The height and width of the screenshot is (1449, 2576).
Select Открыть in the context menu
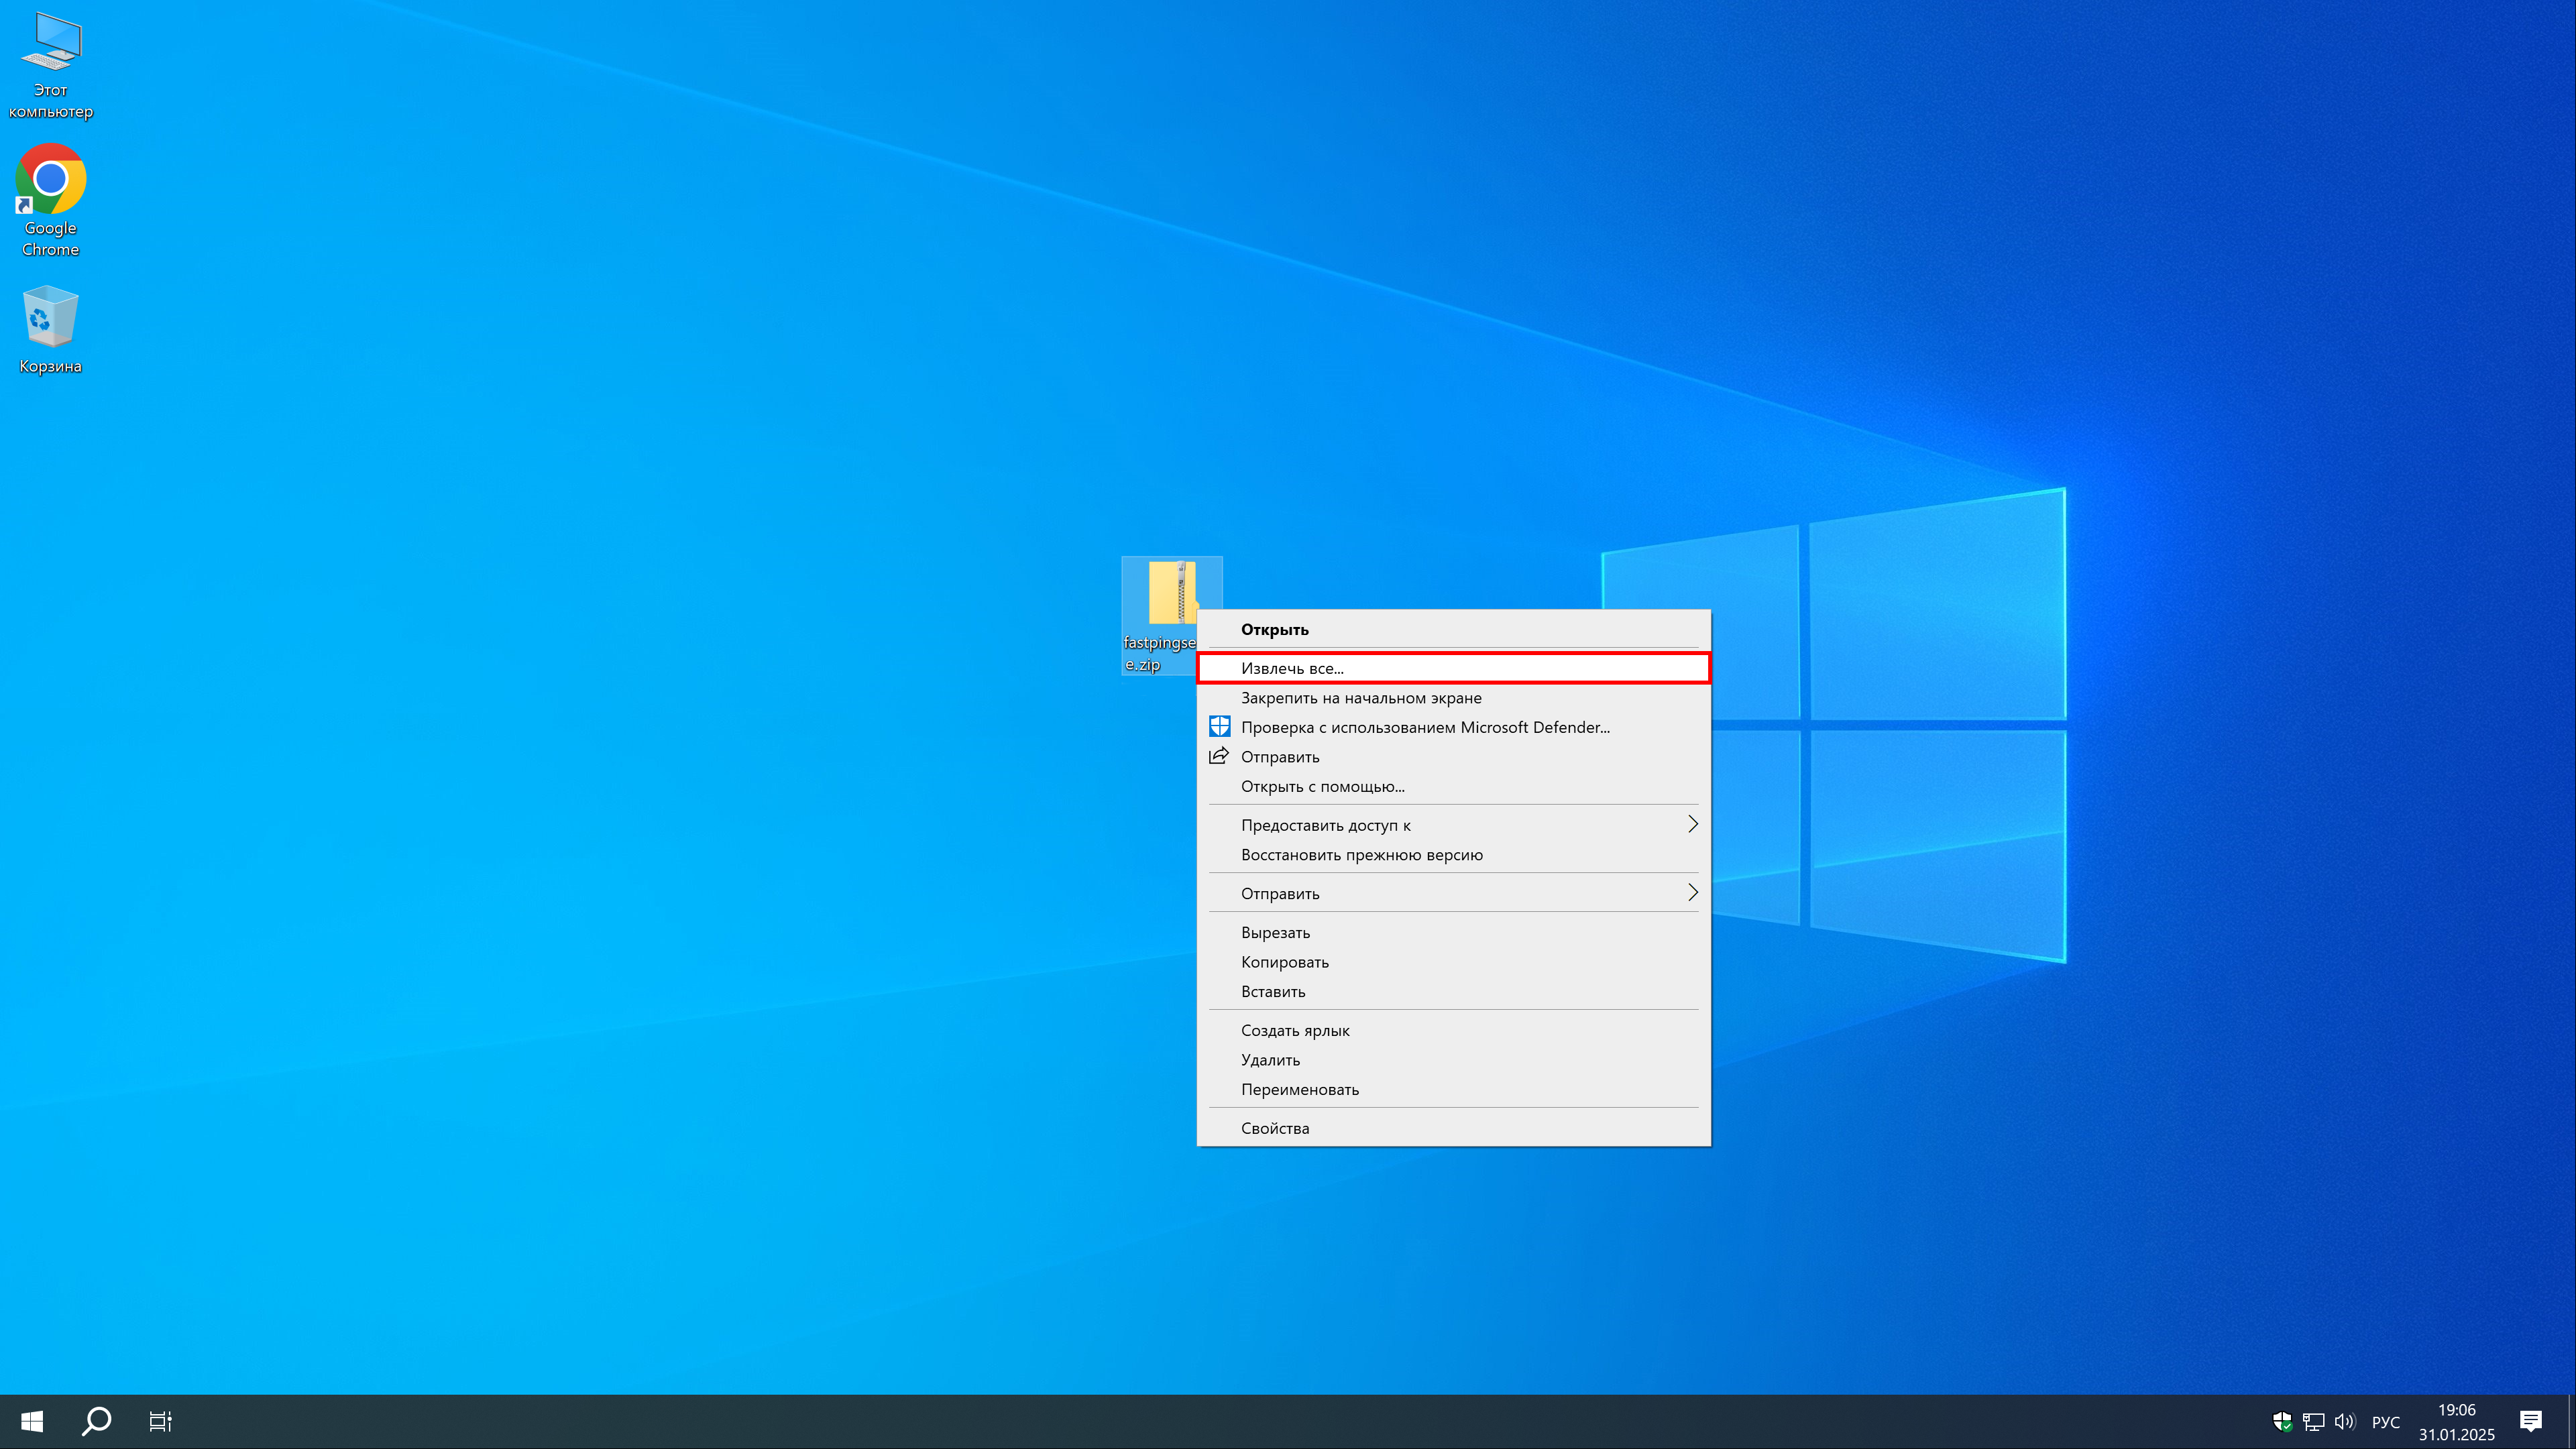(x=1274, y=629)
